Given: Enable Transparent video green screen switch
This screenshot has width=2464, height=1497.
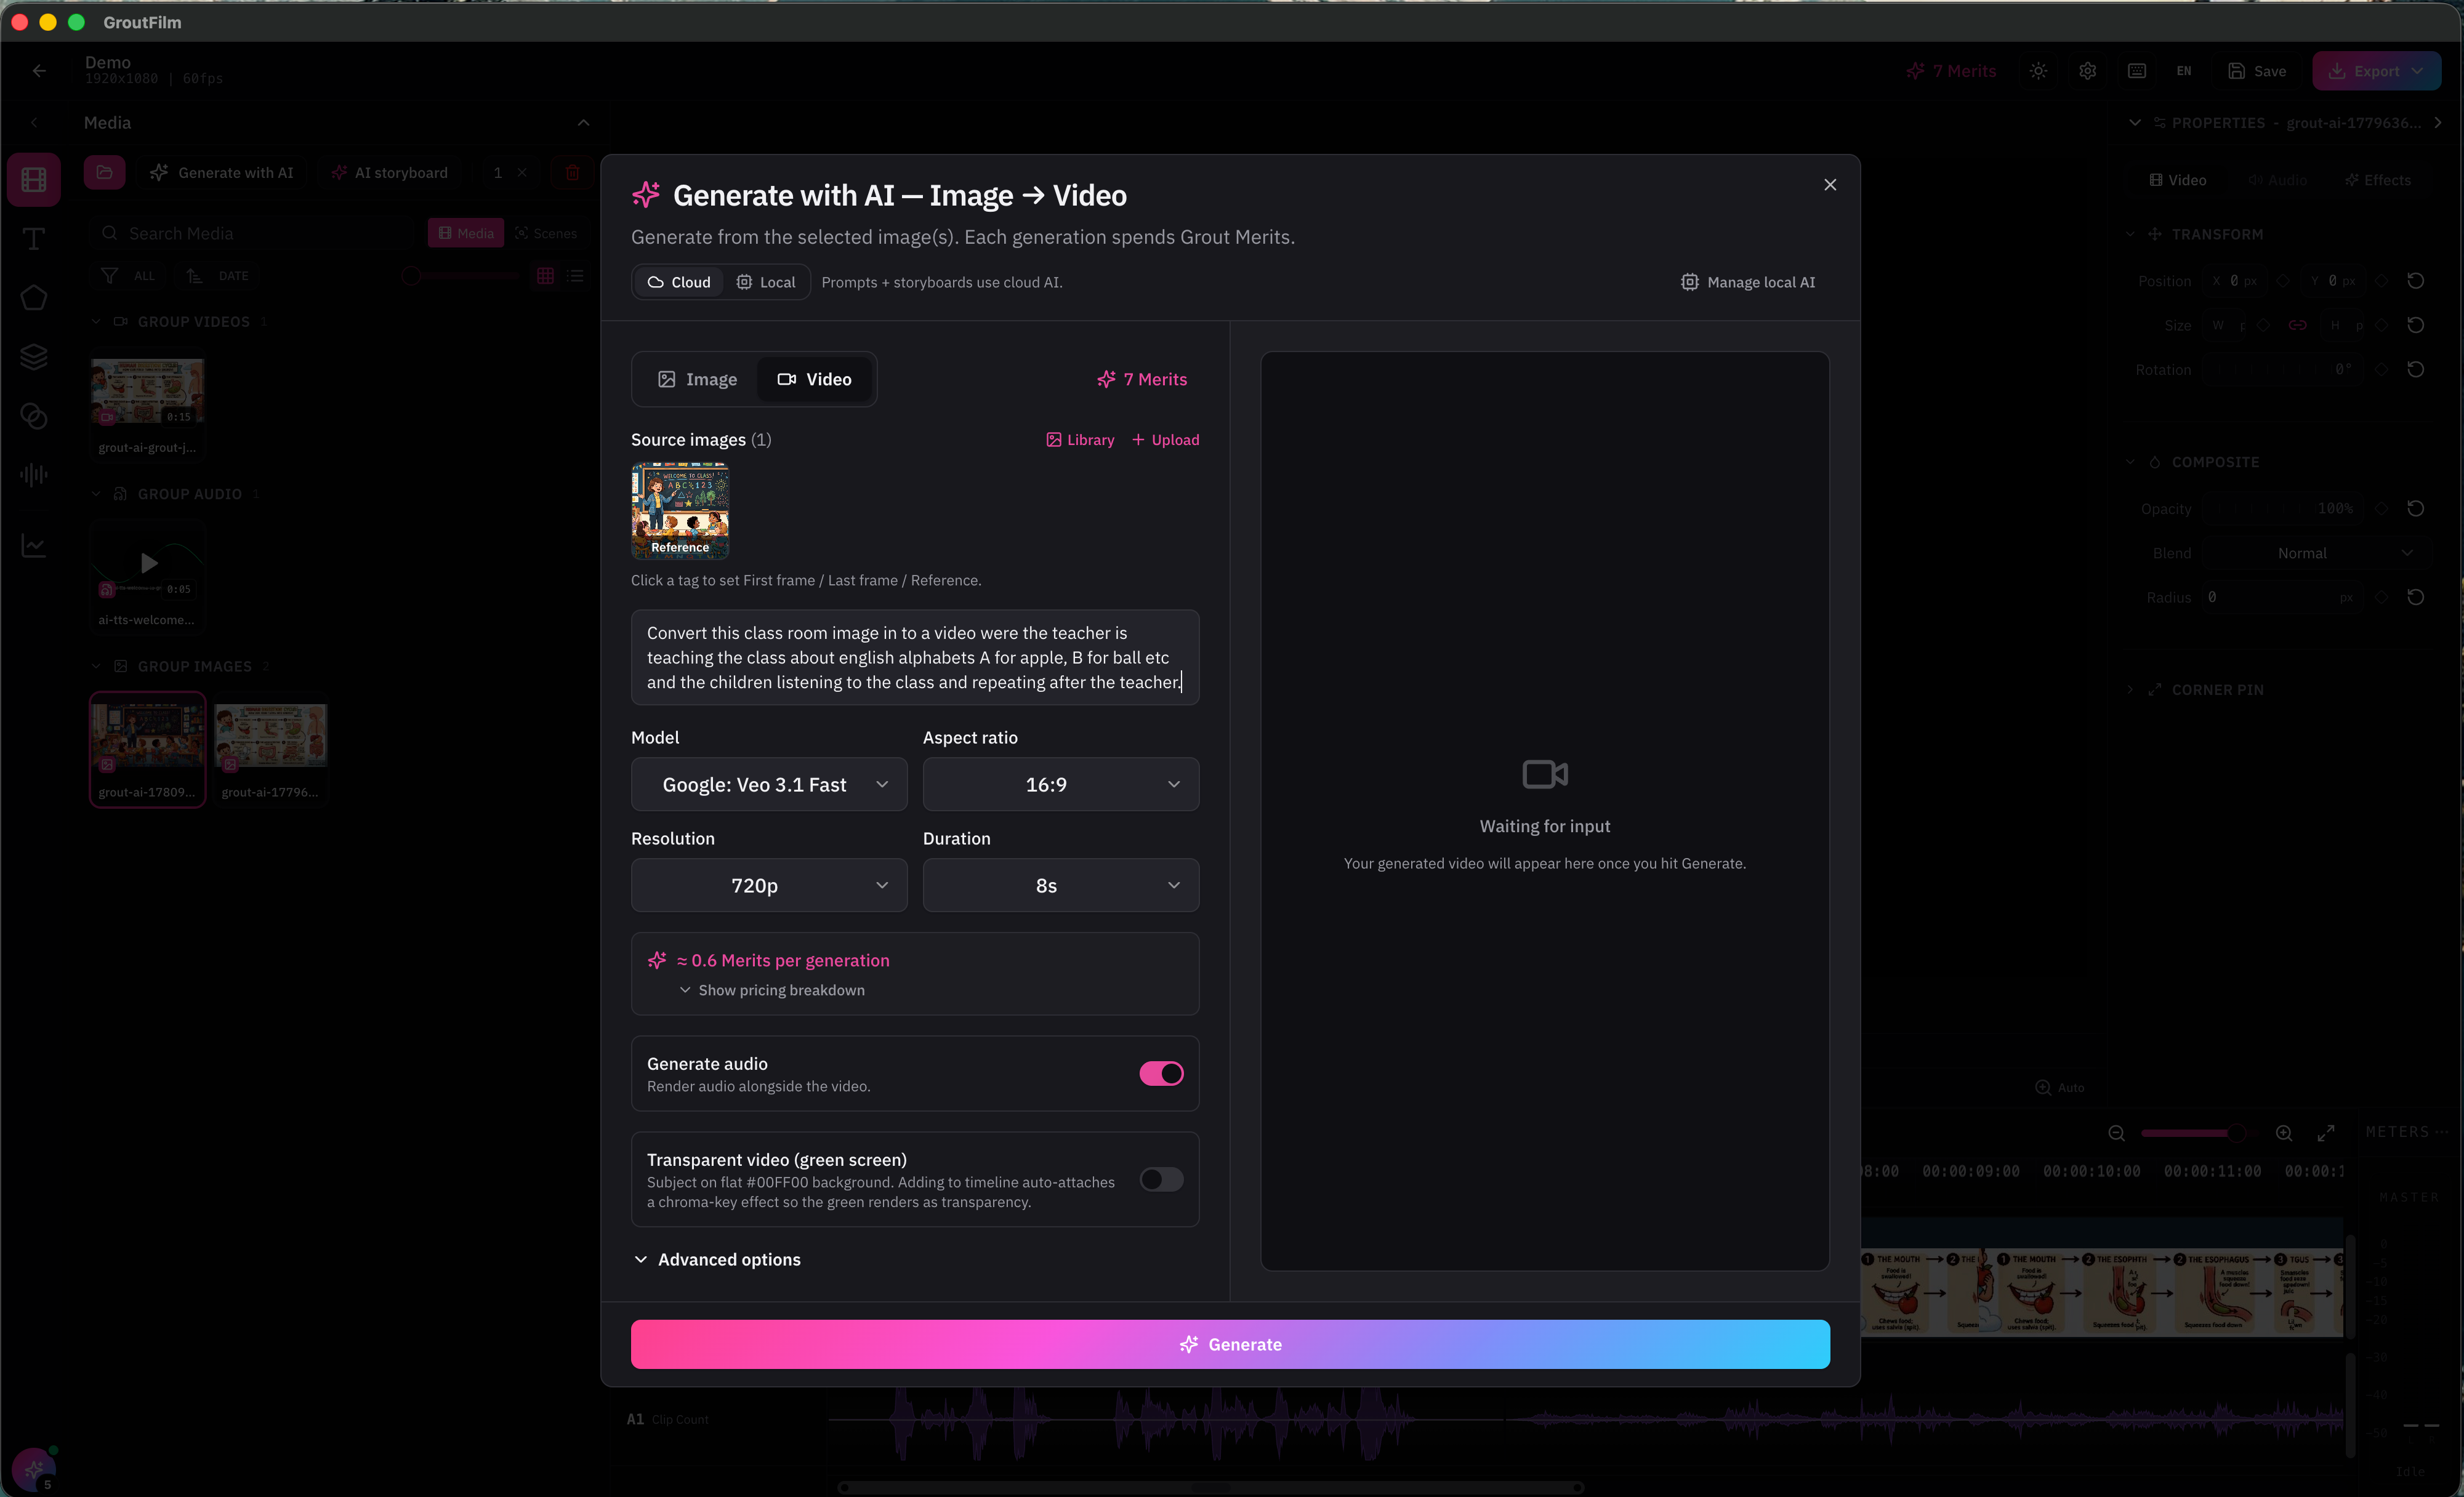Looking at the screenshot, I should coord(1161,1179).
